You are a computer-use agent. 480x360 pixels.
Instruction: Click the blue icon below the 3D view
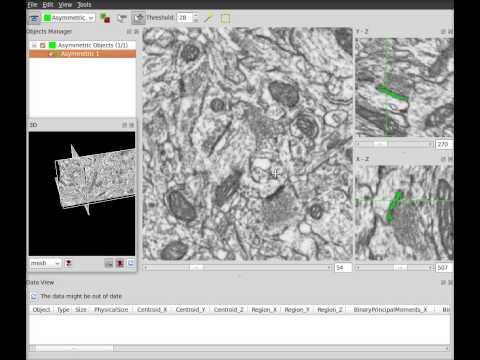coord(131,264)
